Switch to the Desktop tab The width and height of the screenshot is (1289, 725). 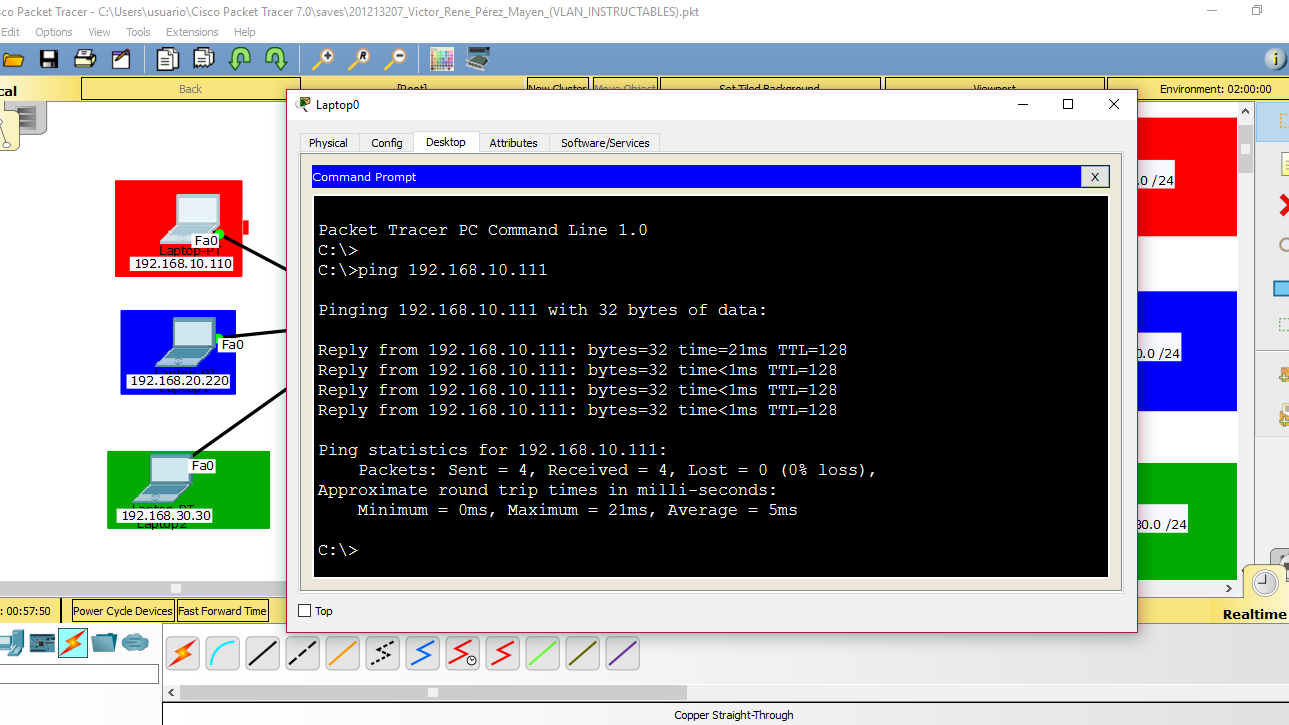coord(446,142)
